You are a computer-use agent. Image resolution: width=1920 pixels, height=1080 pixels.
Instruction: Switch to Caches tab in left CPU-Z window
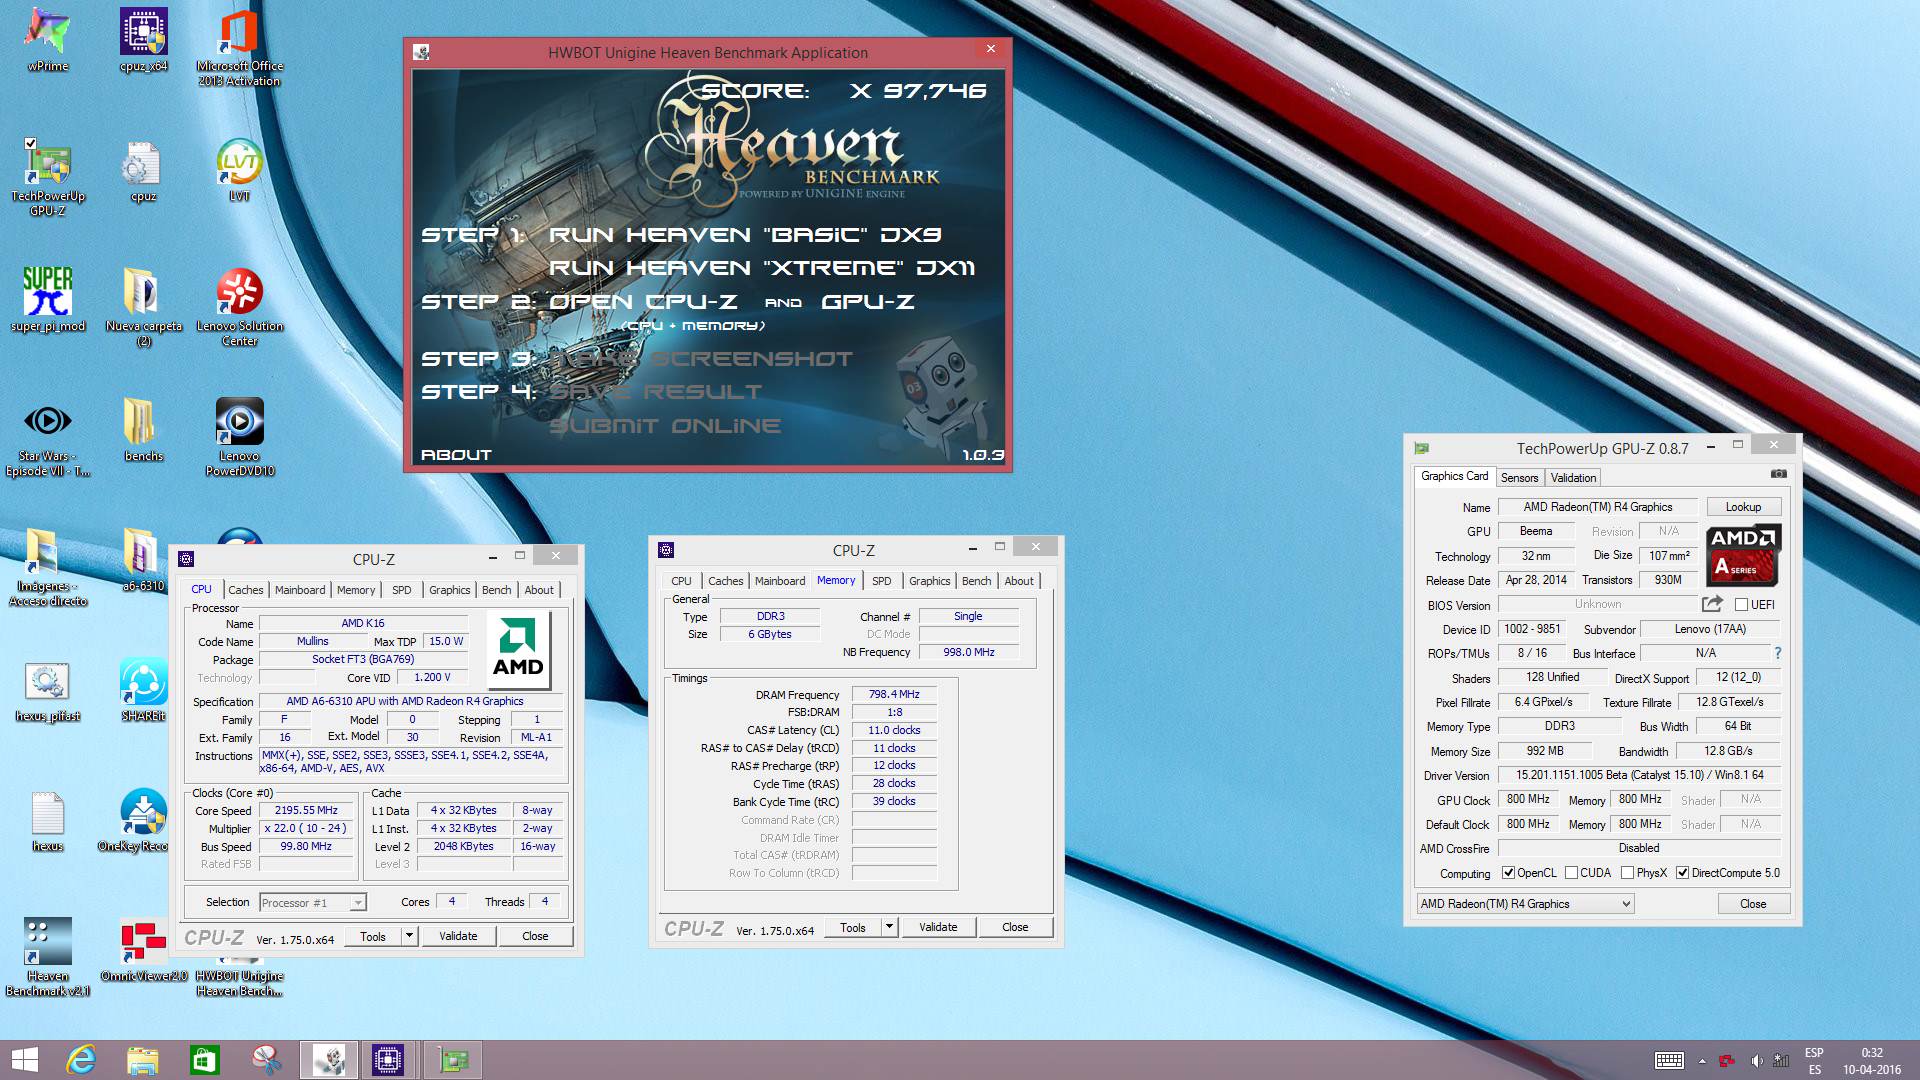point(245,590)
